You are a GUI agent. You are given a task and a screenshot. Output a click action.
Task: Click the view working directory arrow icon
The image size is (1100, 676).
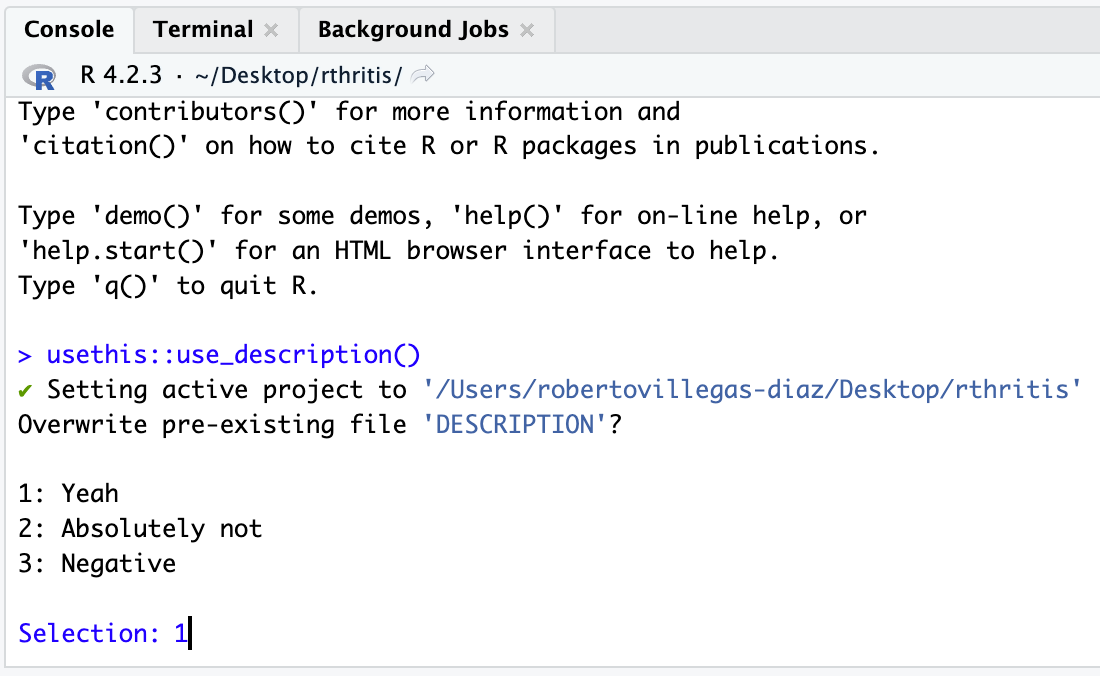[x=423, y=75]
